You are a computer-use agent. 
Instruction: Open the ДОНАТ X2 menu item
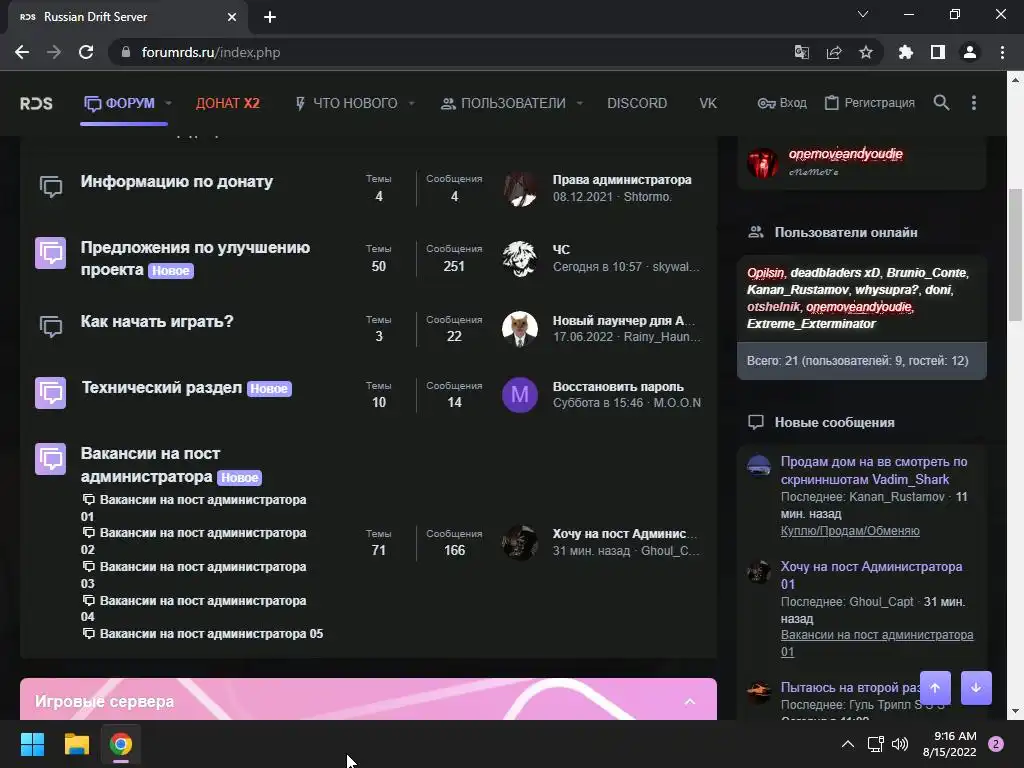(x=228, y=103)
